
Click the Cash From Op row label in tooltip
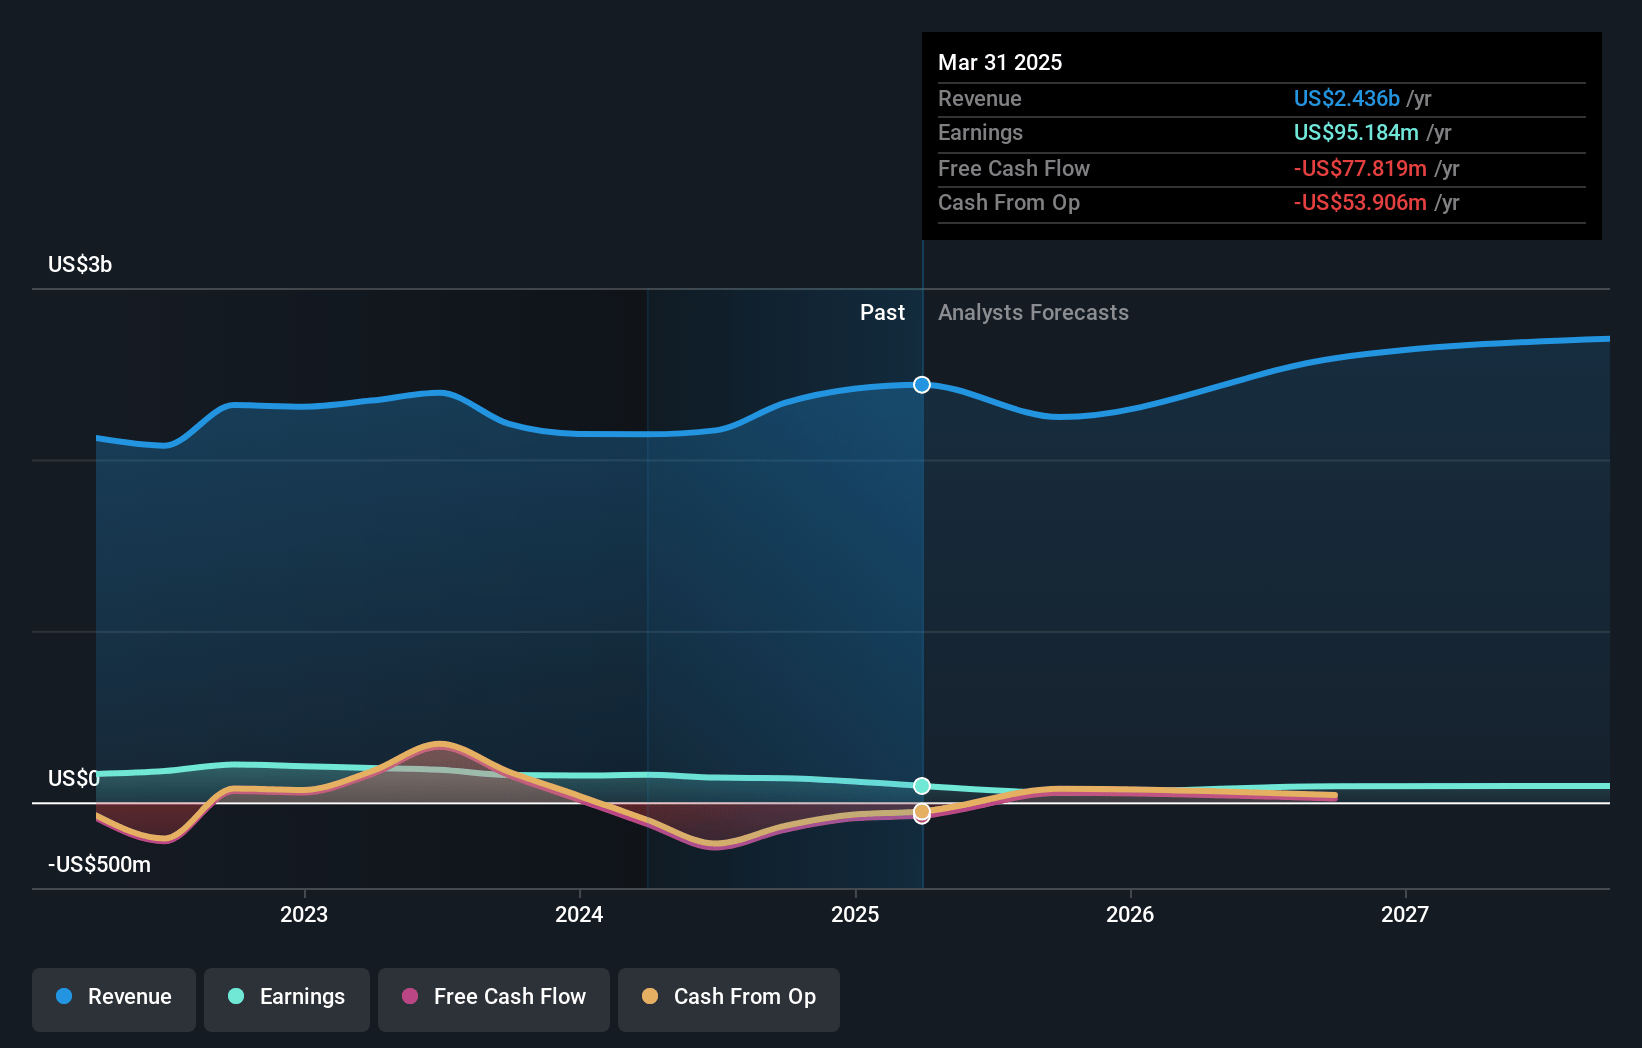[1009, 203]
